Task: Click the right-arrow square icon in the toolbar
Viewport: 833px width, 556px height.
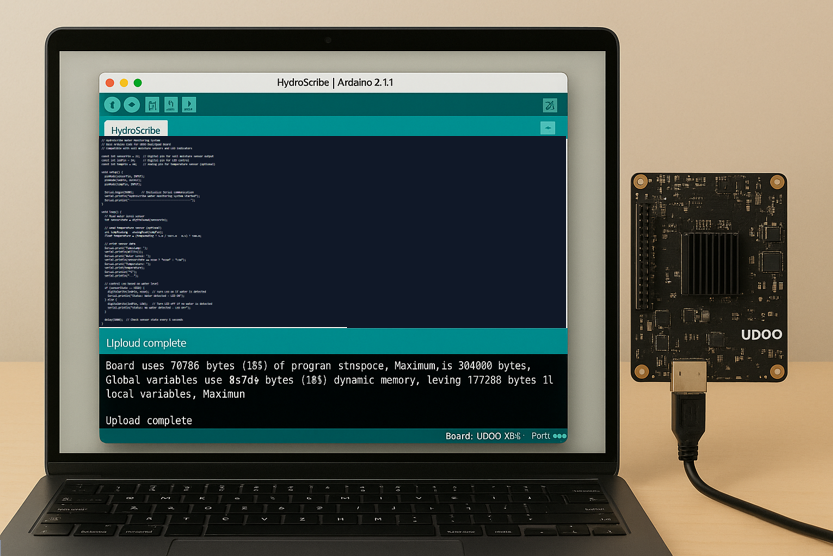Action: (189, 105)
